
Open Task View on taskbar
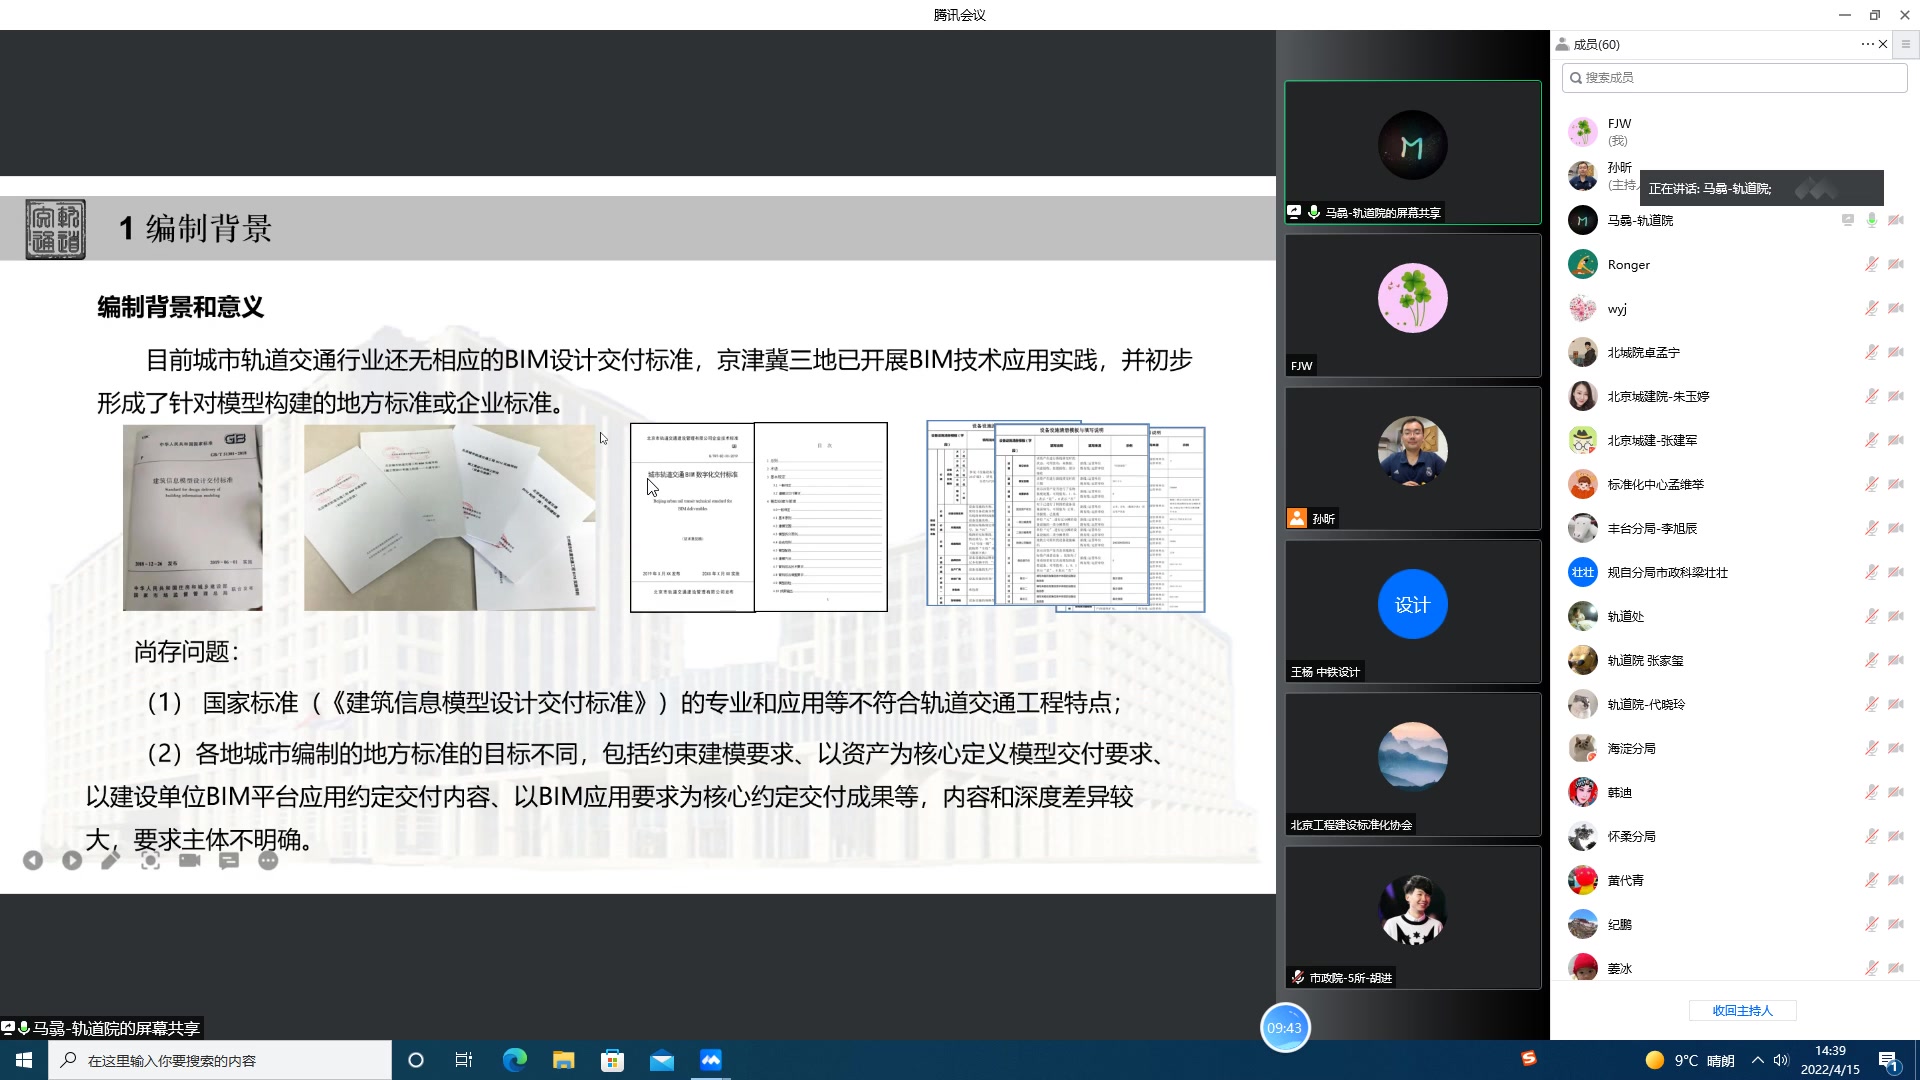point(464,1060)
